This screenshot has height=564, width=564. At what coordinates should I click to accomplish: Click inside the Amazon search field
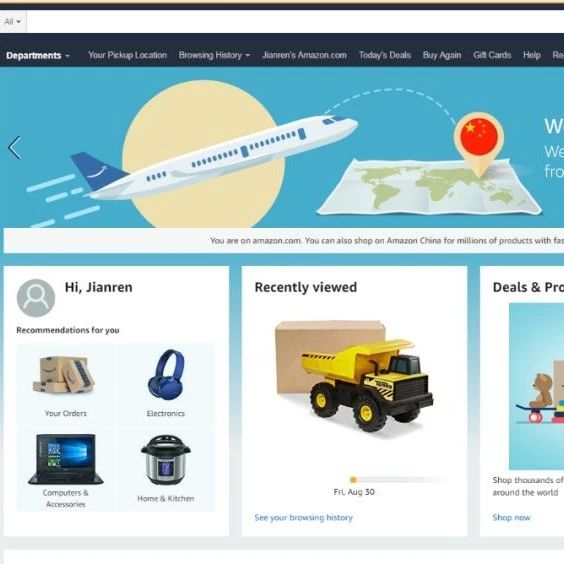click(x=295, y=22)
